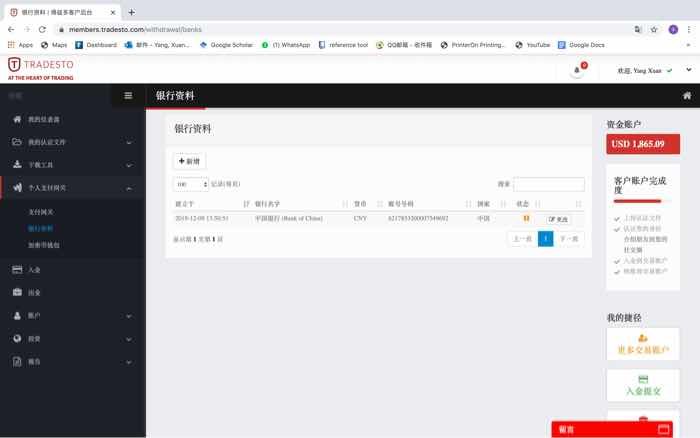Expand the globe sidebar section chevron
This screenshot has height=438, width=700.
click(129, 339)
